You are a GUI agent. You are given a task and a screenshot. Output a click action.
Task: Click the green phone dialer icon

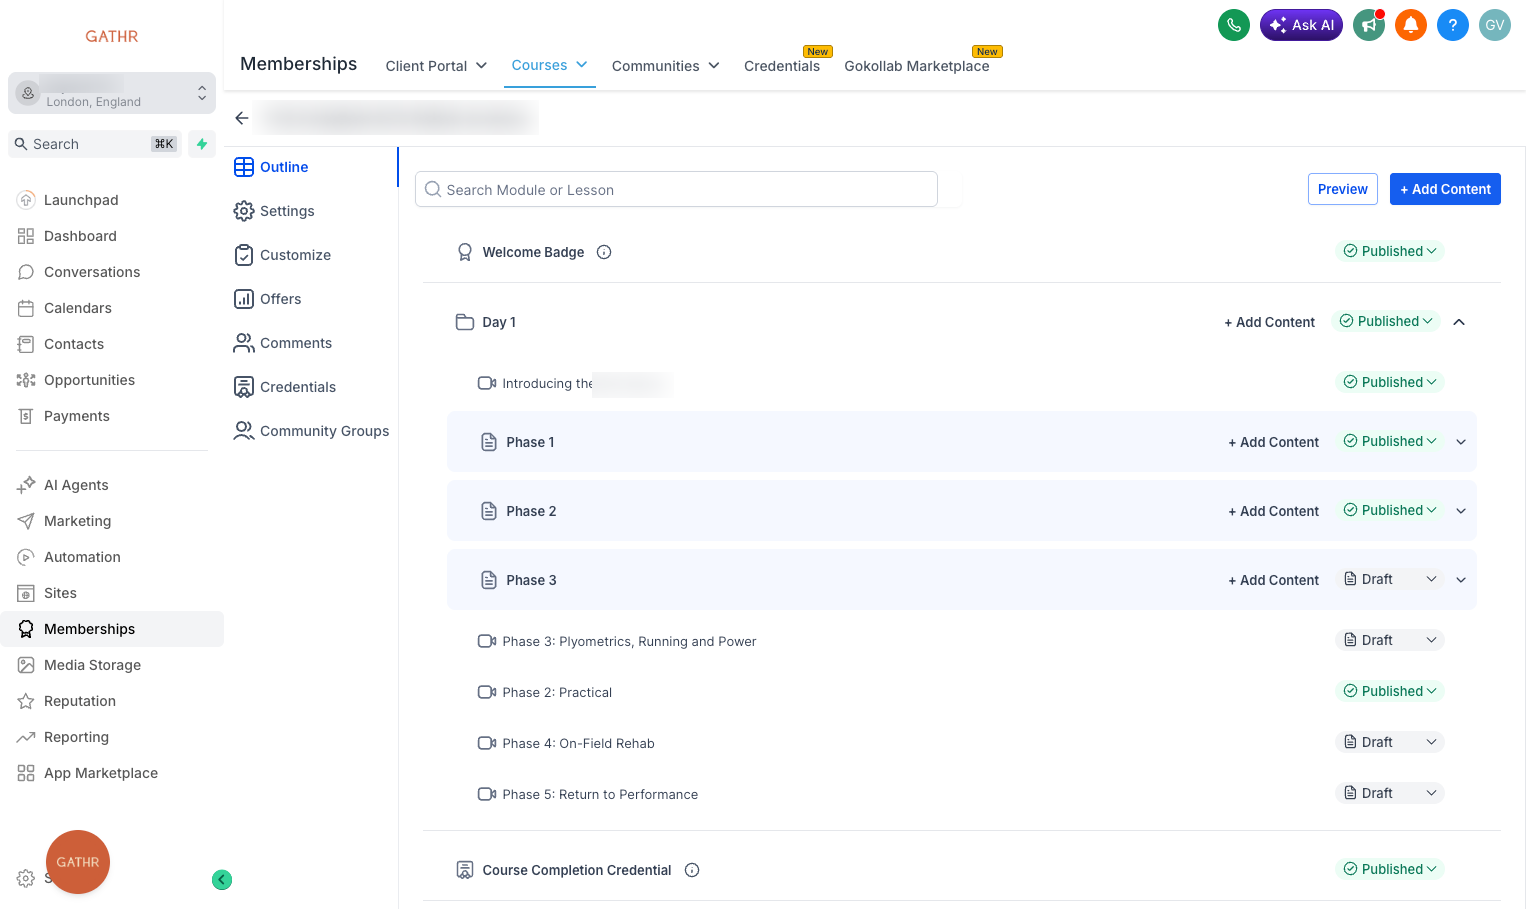[x=1233, y=25]
